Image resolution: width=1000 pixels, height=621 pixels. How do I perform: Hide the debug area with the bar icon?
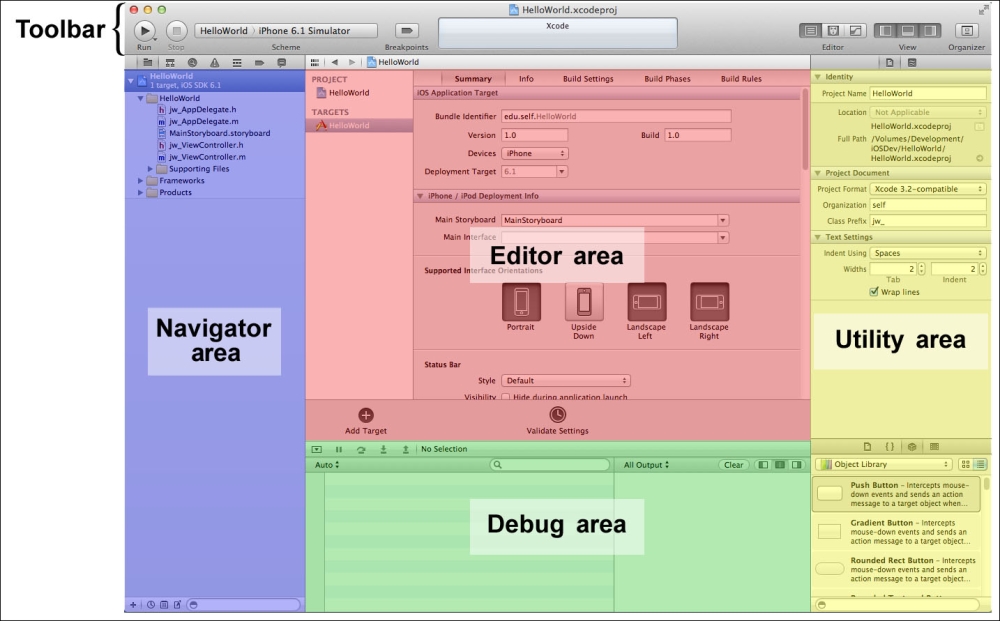[316, 449]
